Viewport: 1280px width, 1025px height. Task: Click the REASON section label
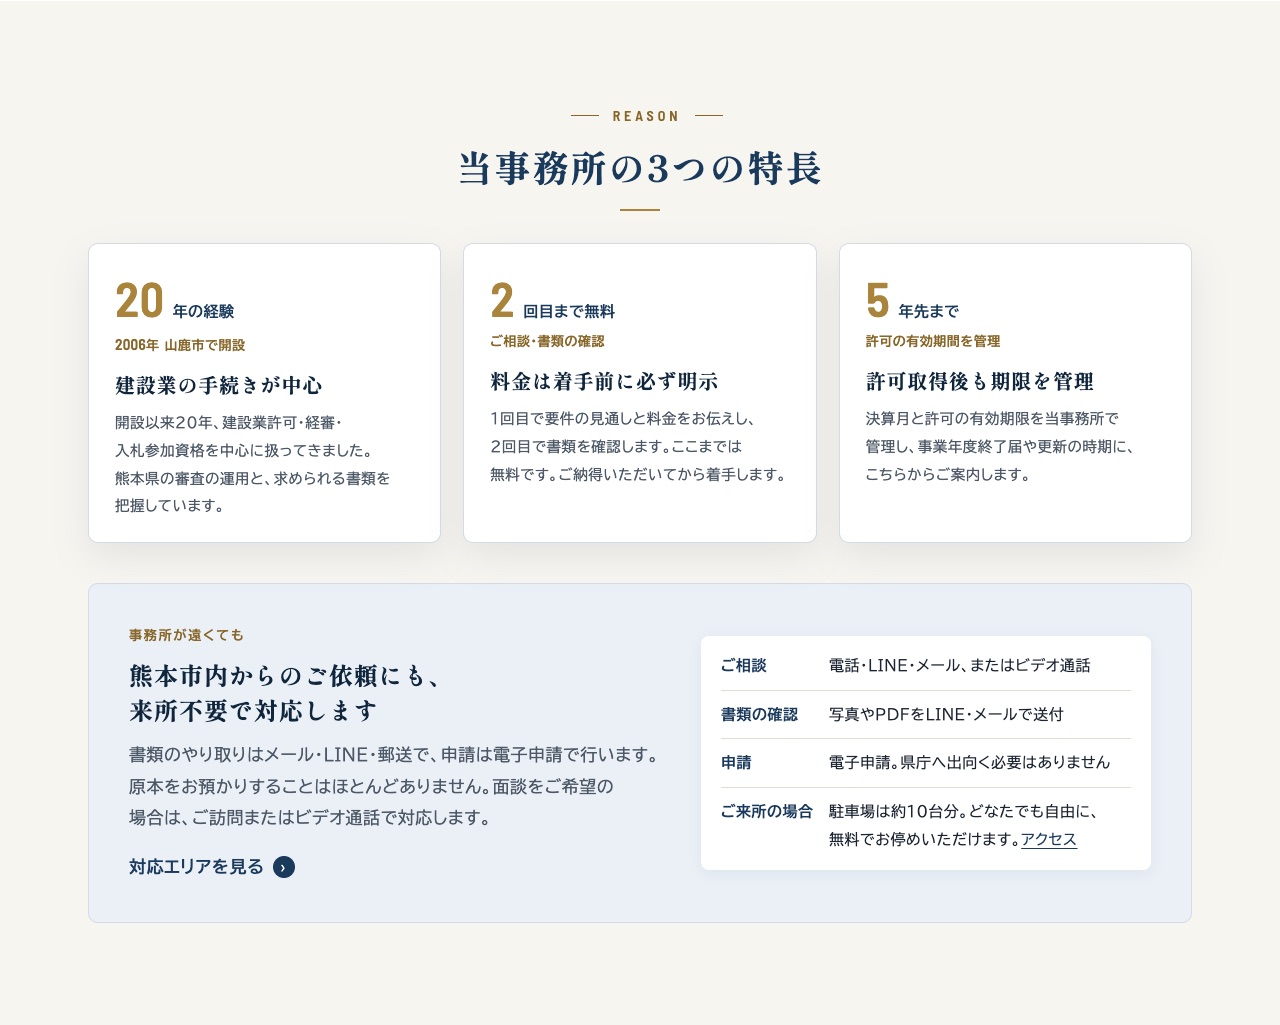coord(646,116)
